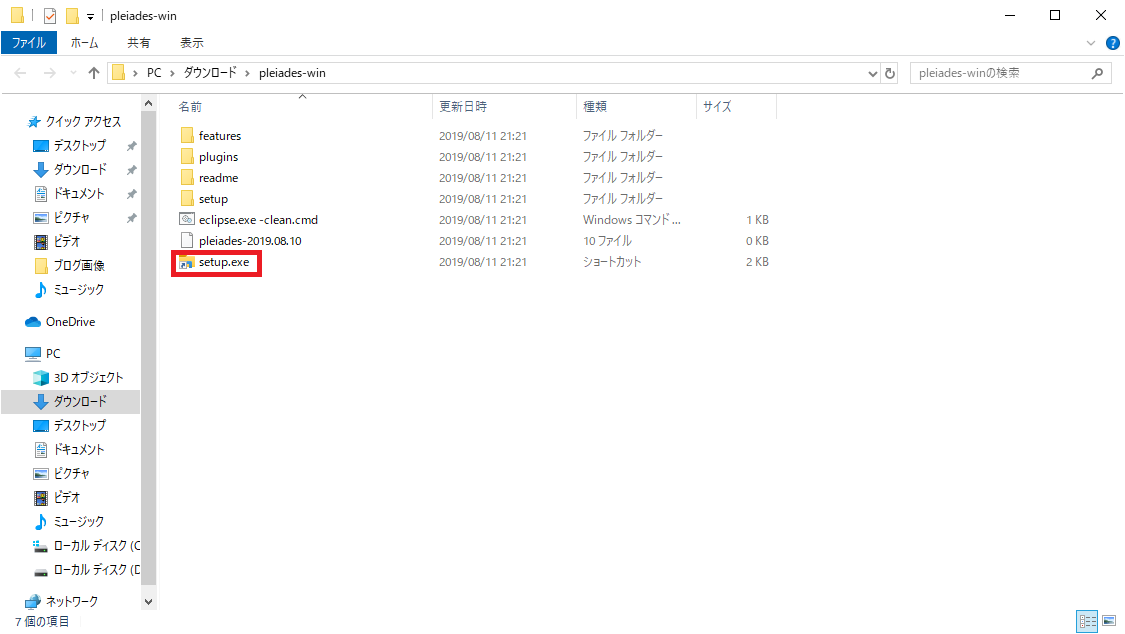Click the Windows コマンド type cell
The image size is (1125, 634).
[631, 220]
